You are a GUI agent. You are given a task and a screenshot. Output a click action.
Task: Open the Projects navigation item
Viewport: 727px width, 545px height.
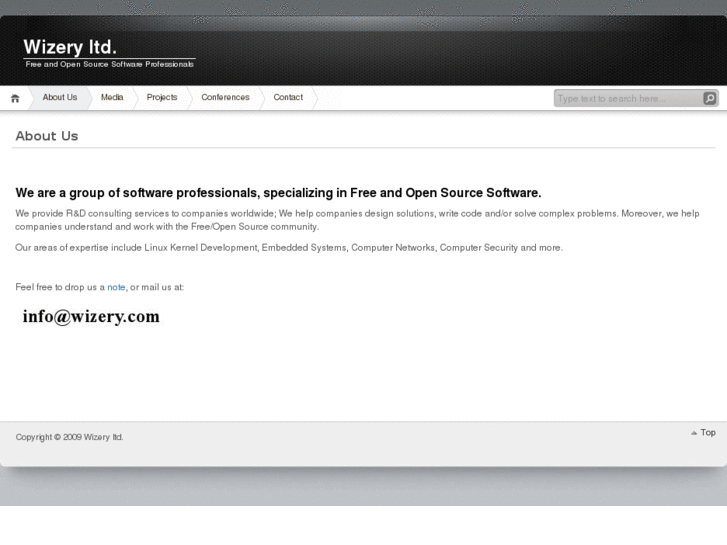162,97
